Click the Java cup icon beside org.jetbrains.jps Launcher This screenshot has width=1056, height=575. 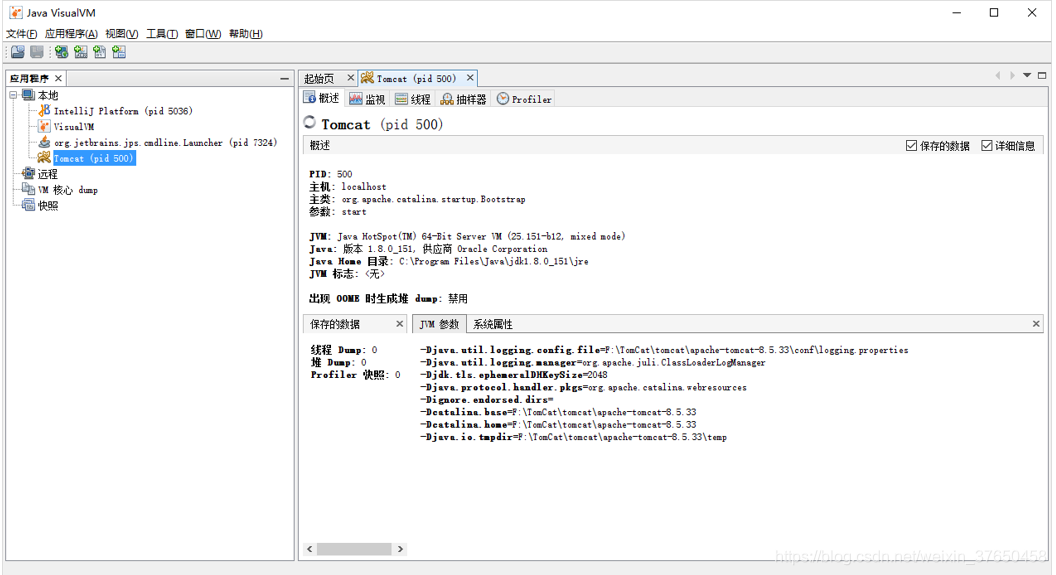point(44,142)
